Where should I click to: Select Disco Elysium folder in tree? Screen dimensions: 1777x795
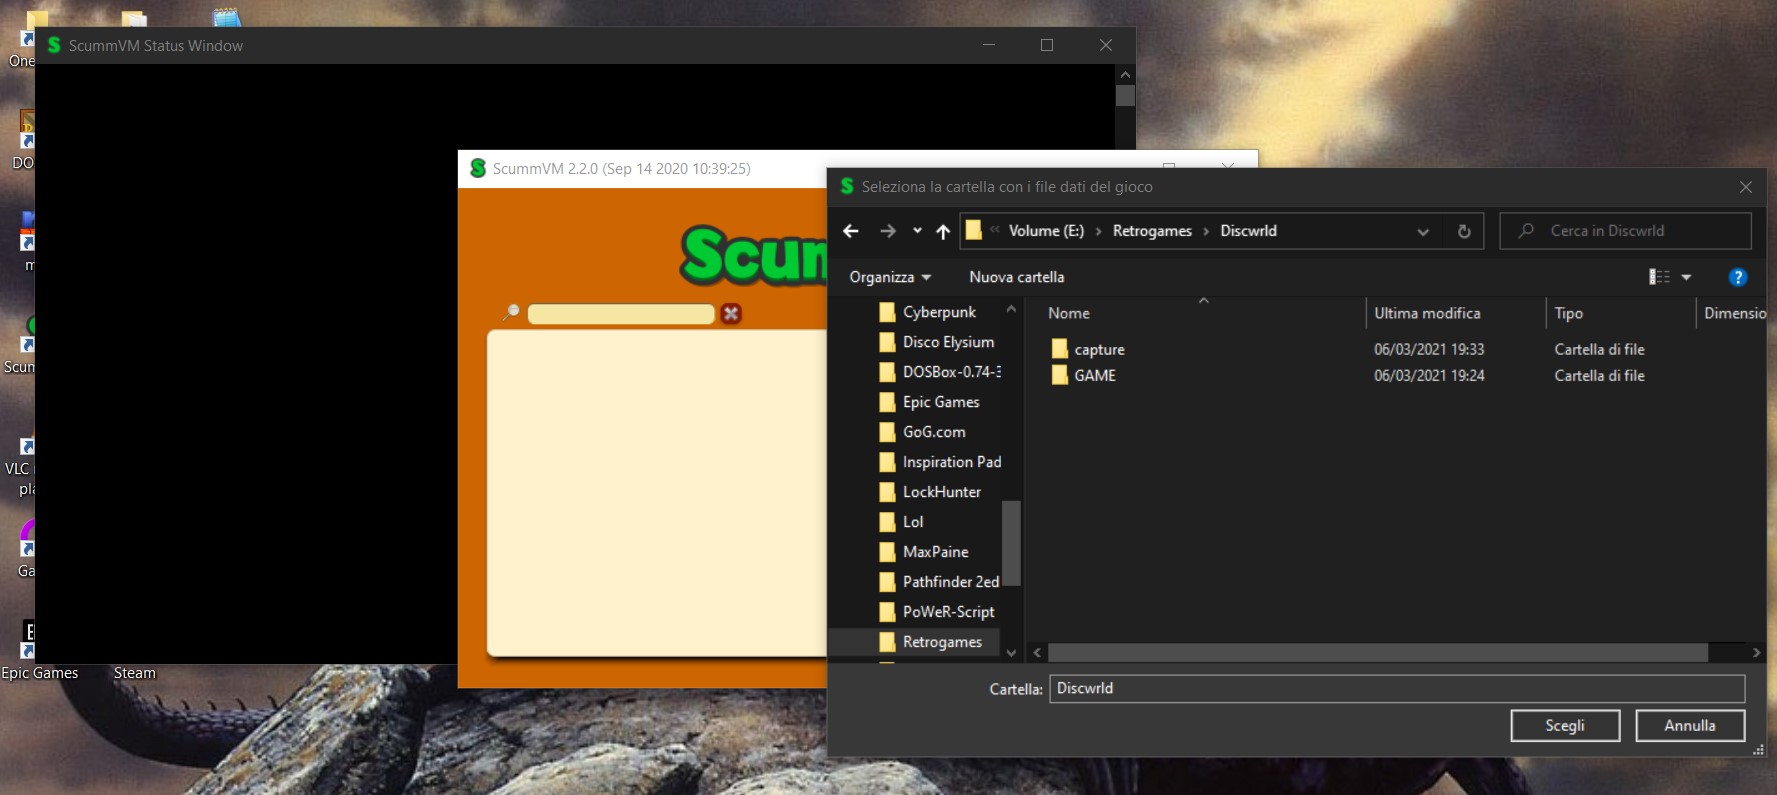coord(936,342)
